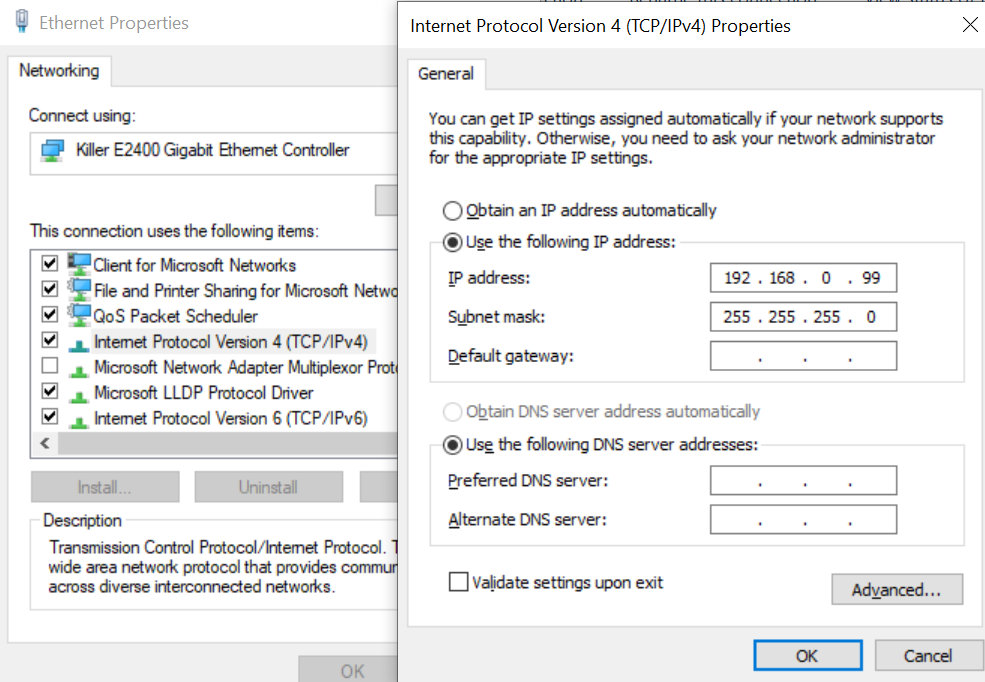The width and height of the screenshot is (985, 682).
Task: Uncheck Internet Protocol Version 6 checkbox
Action: tap(50, 416)
